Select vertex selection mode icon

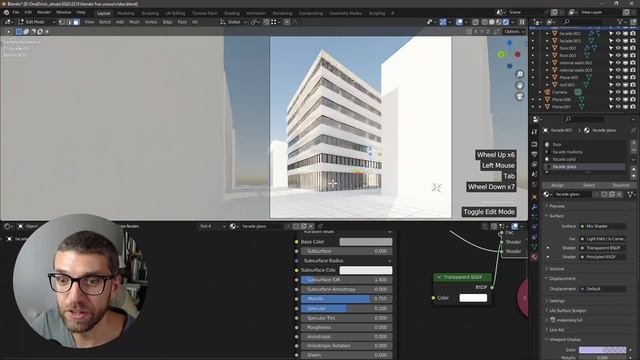(x=62, y=22)
